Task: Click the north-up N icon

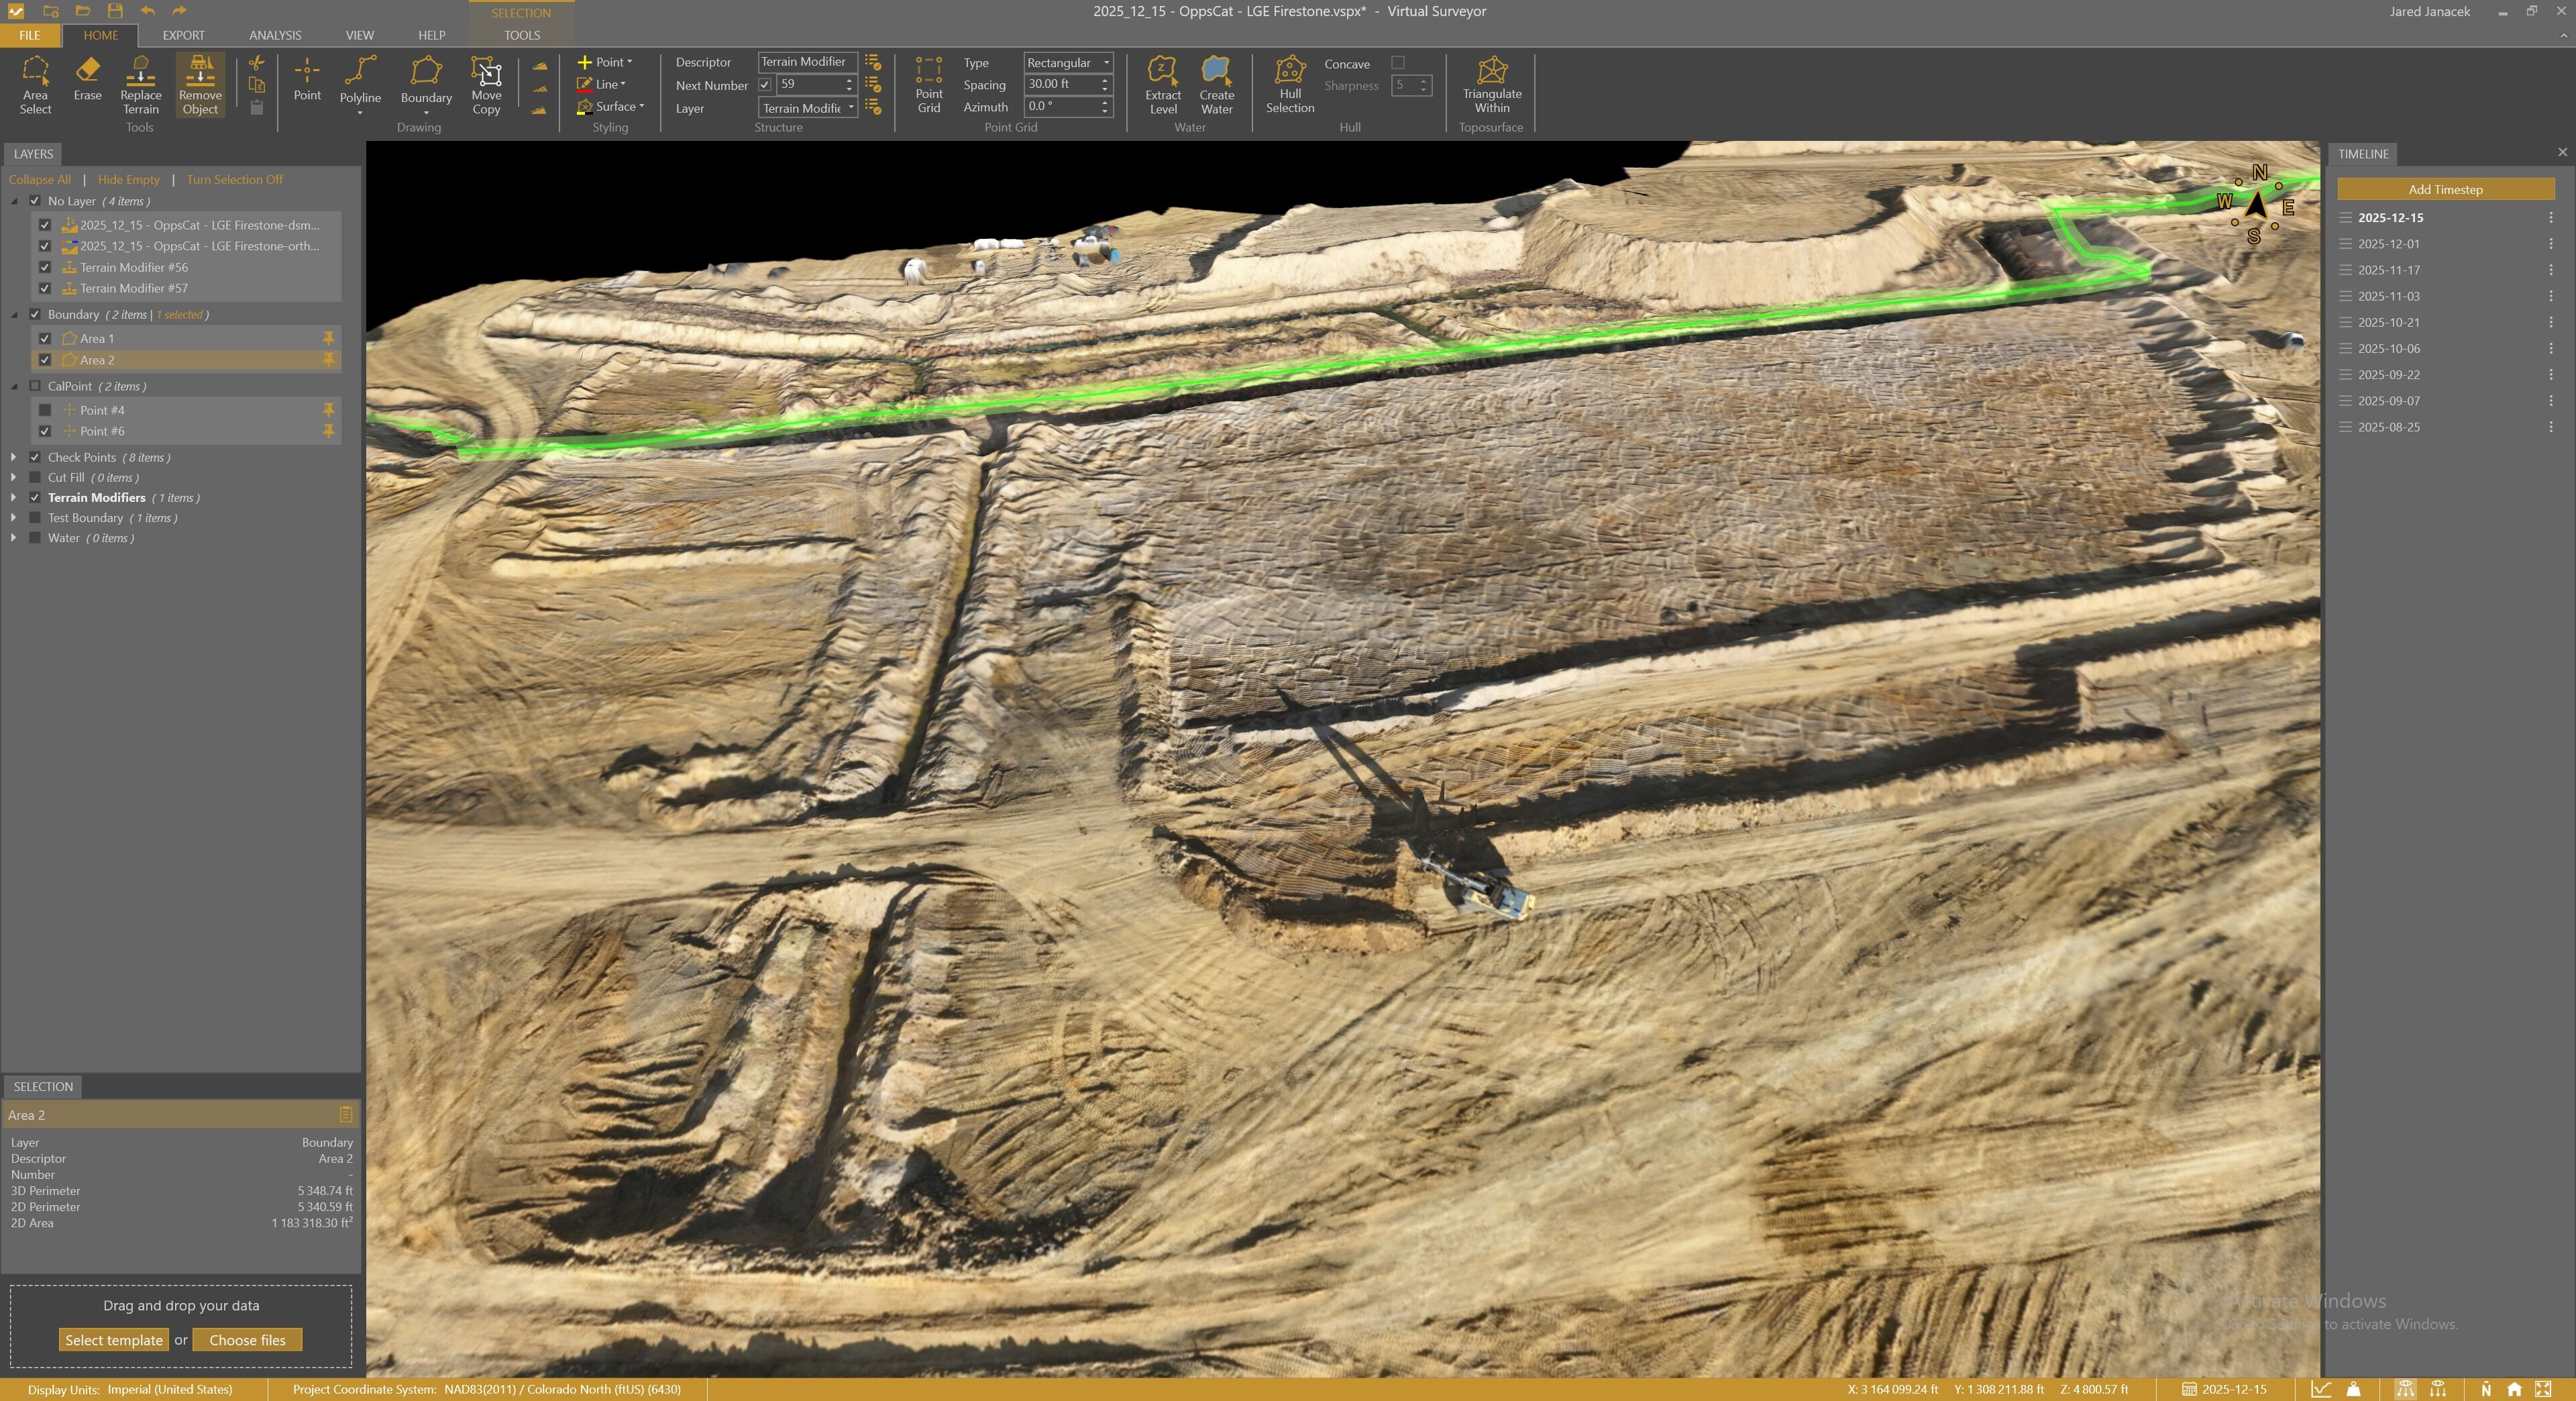Action: click(2486, 1389)
